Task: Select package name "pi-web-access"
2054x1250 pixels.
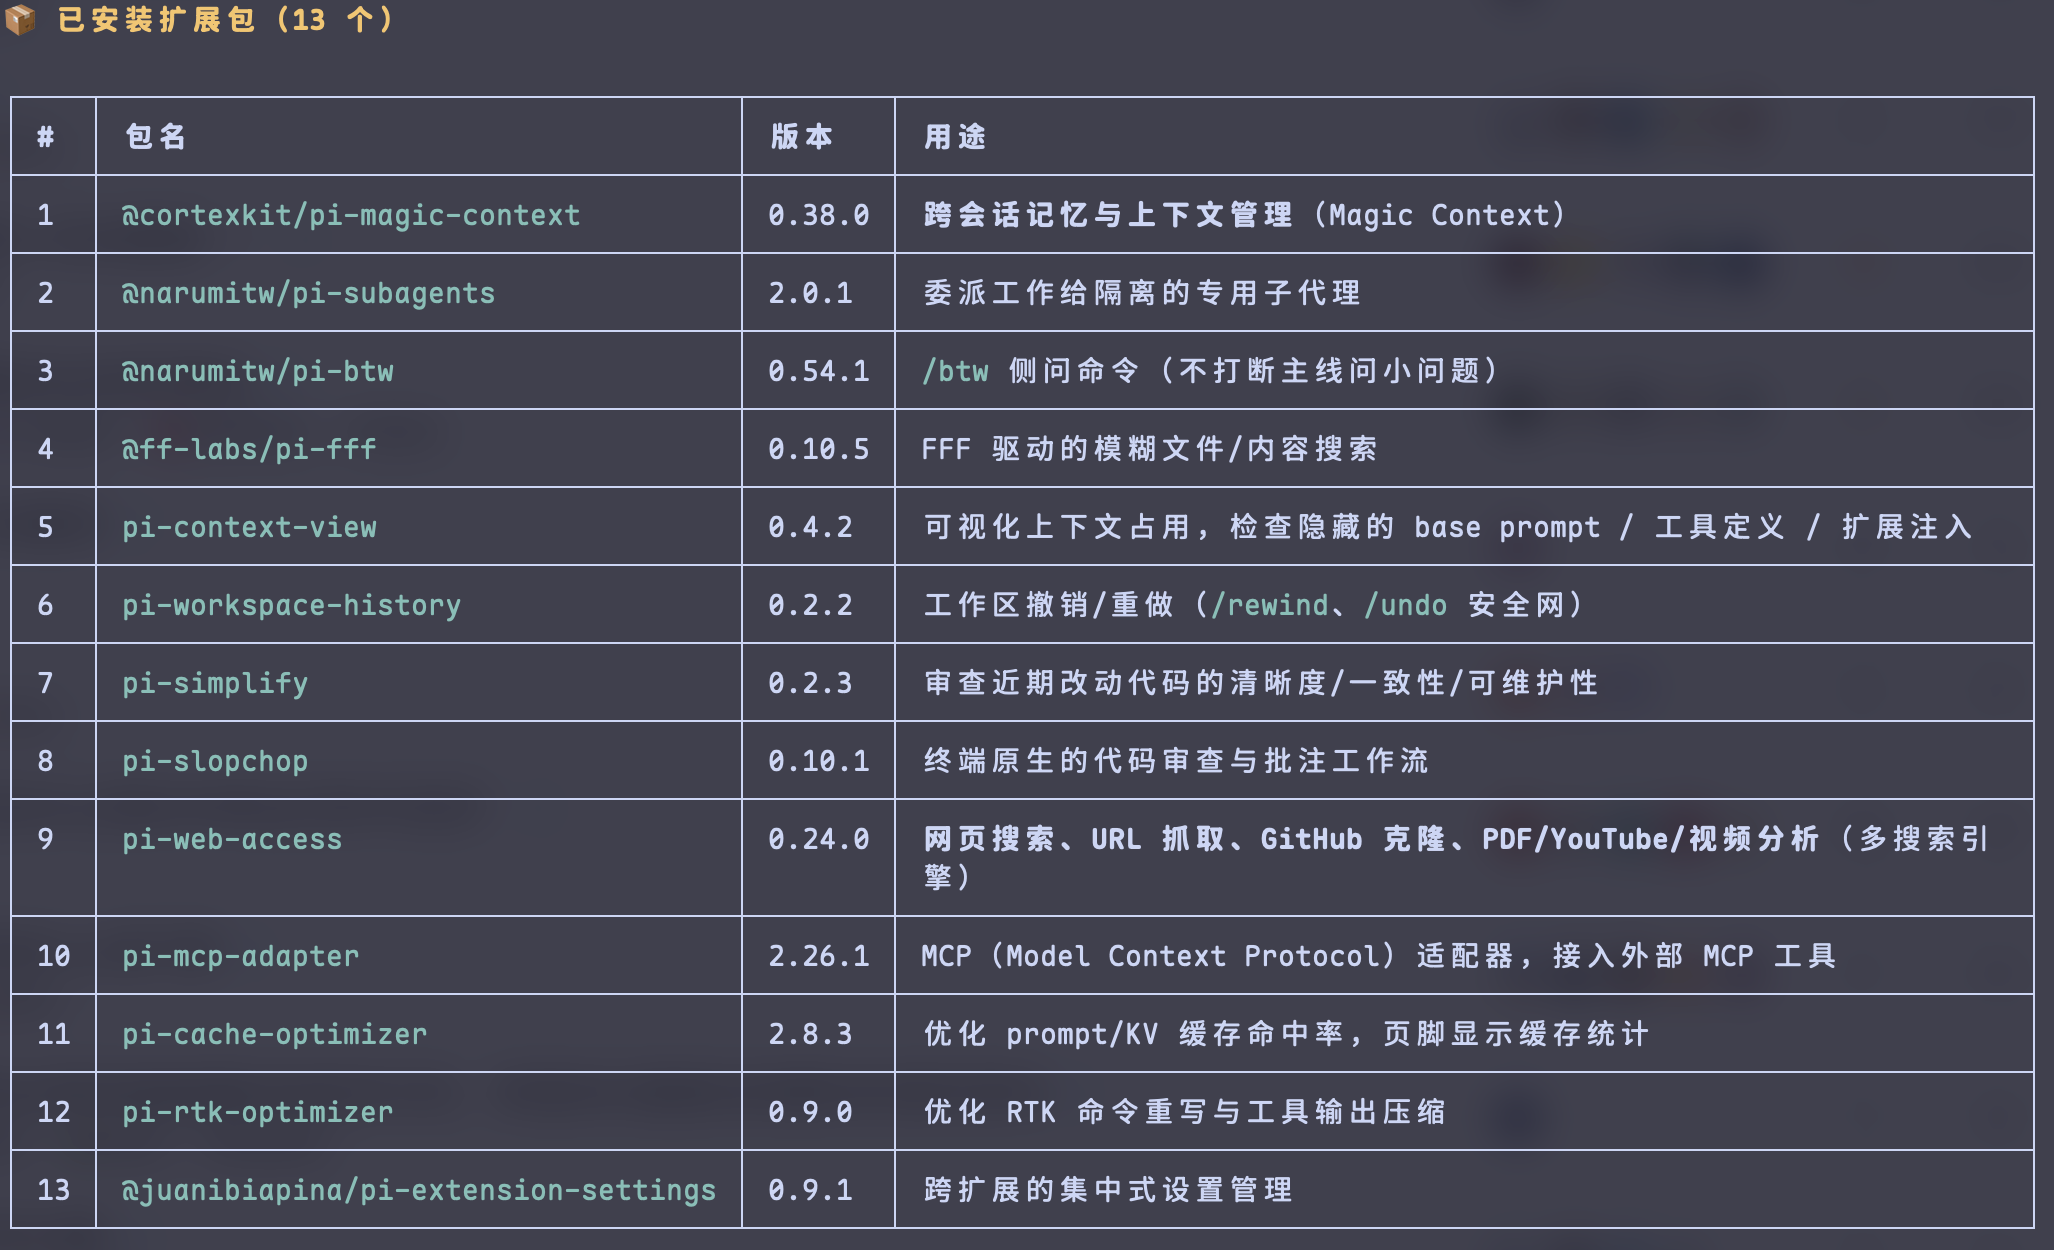Action: 232,839
